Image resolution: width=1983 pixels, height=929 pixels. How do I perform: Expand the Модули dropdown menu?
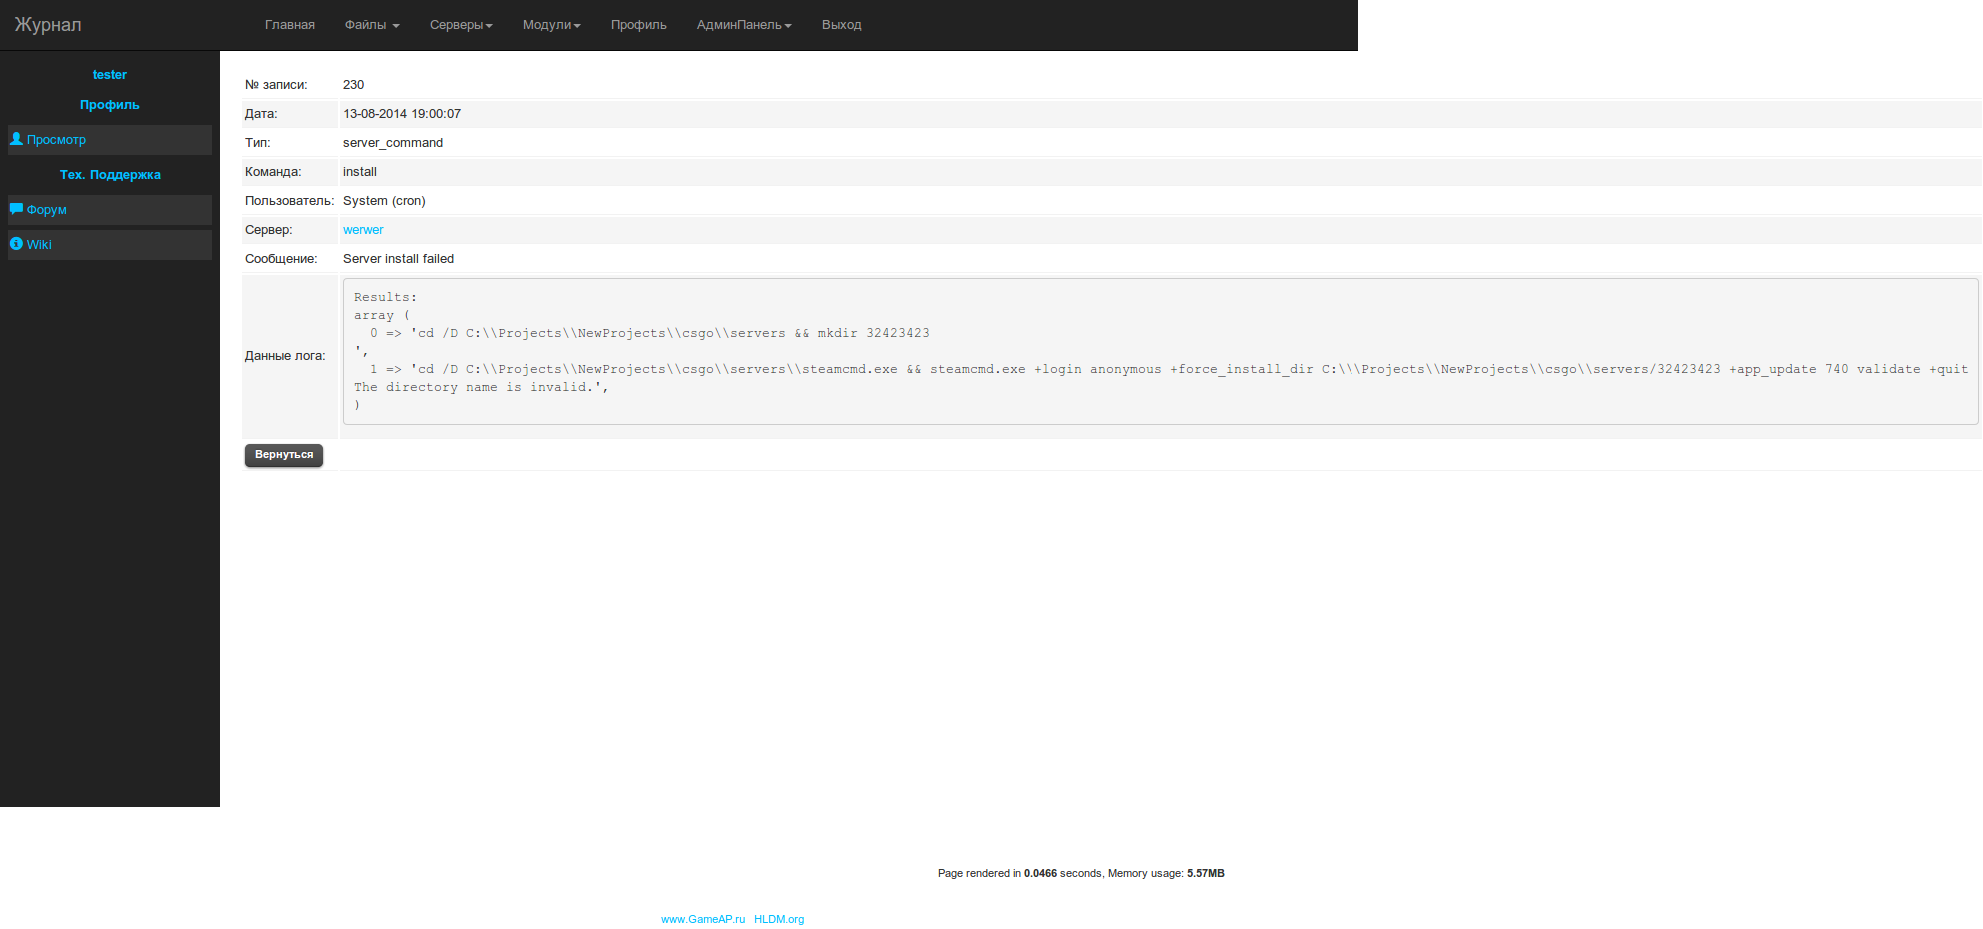[x=551, y=25]
